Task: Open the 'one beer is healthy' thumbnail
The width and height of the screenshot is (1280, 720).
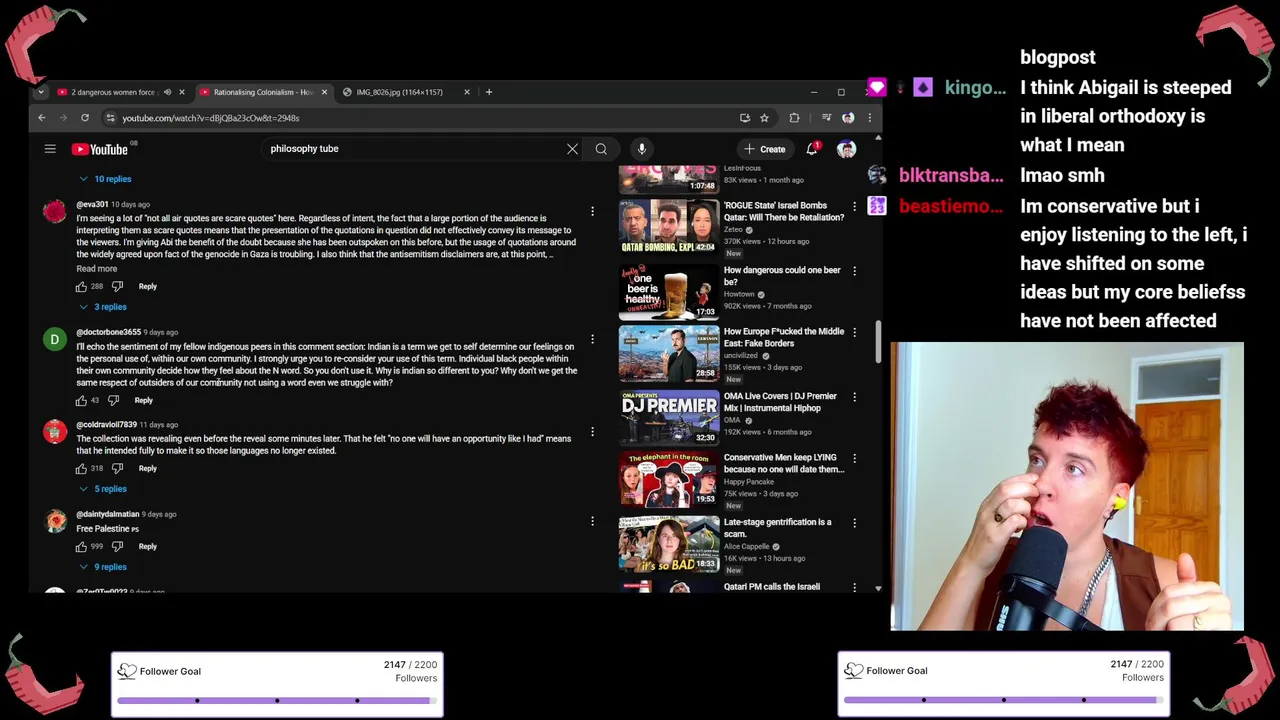Action: click(x=669, y=290)
